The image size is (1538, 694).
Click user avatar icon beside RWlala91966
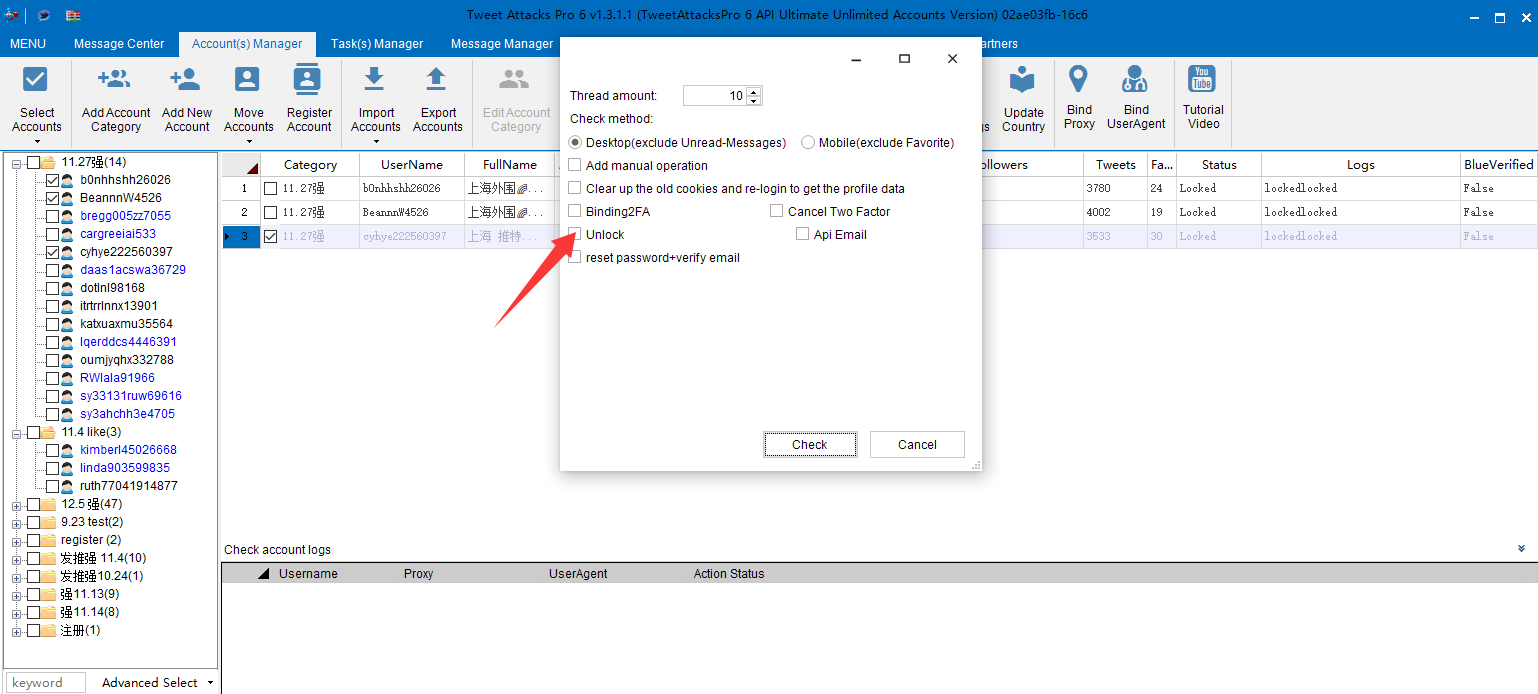pyautogui.click(x=67, y=378)
